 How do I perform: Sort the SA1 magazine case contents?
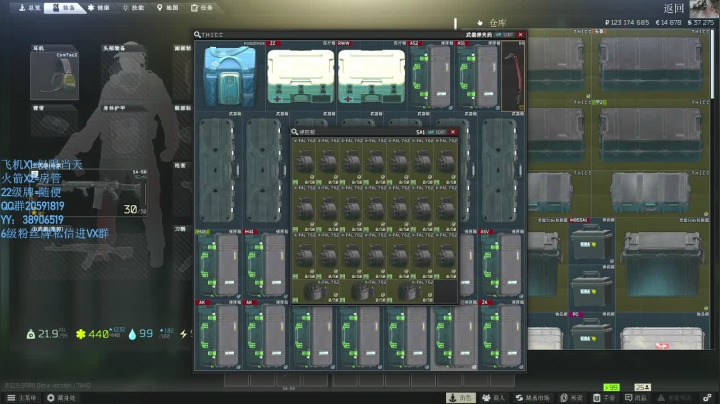[x=438, y=132]
